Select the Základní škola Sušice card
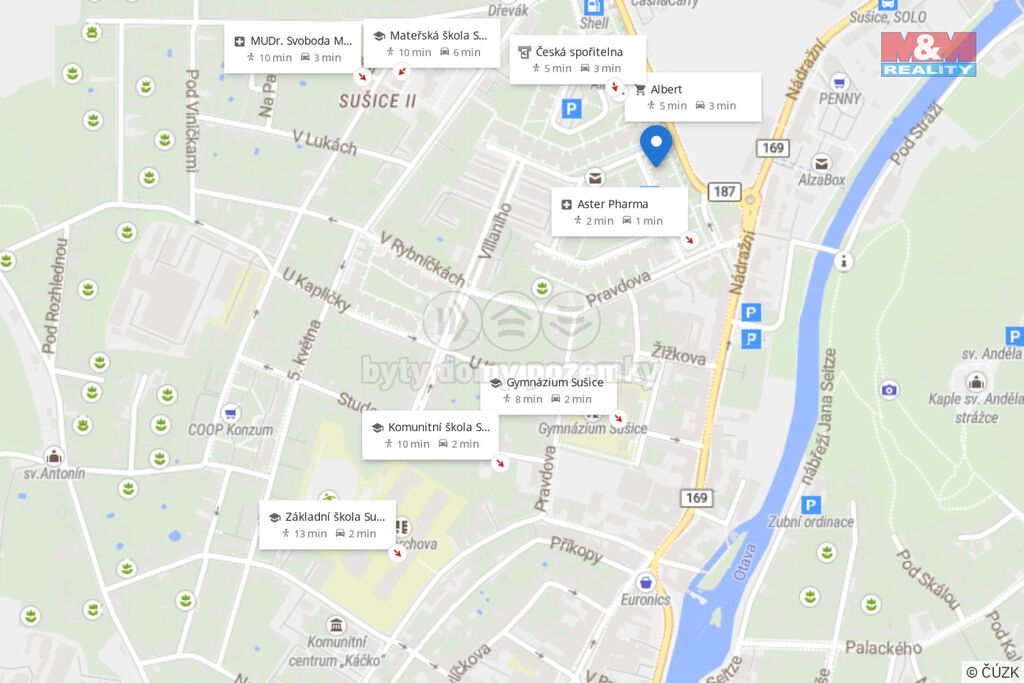 coord(327,525)
